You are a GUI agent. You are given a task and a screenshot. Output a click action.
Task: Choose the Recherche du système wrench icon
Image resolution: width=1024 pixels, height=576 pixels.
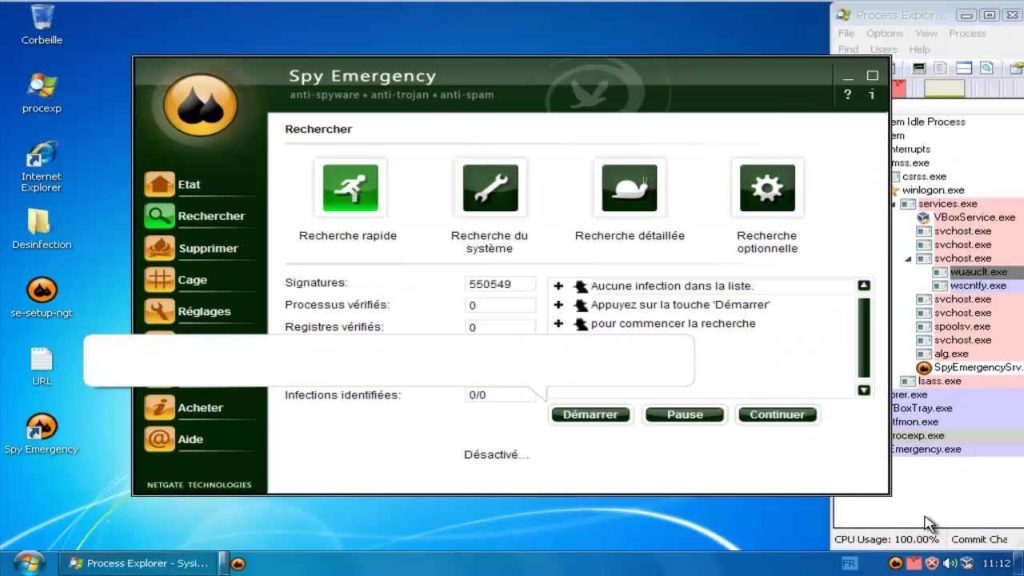tap(490, 188)
